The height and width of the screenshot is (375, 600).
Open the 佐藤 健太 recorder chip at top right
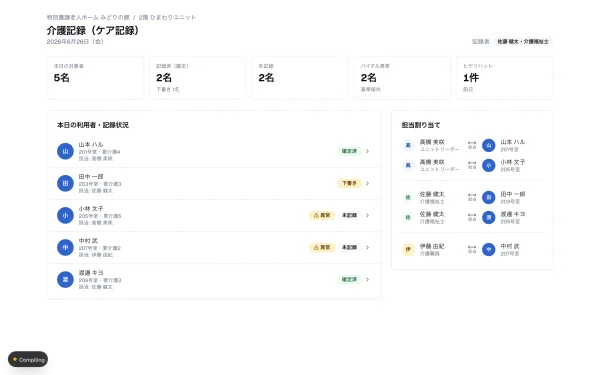click(x=523, y=41)
